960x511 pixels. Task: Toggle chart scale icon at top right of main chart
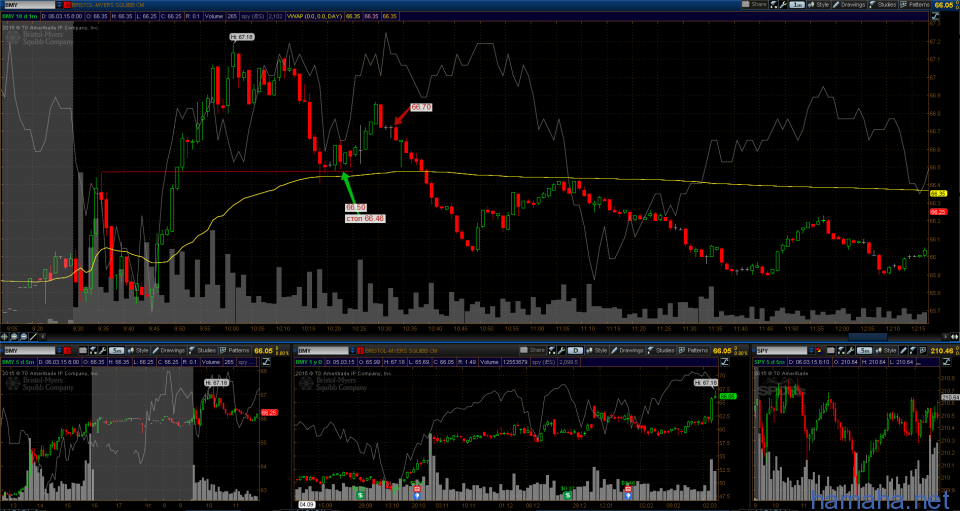pos(935,15)
